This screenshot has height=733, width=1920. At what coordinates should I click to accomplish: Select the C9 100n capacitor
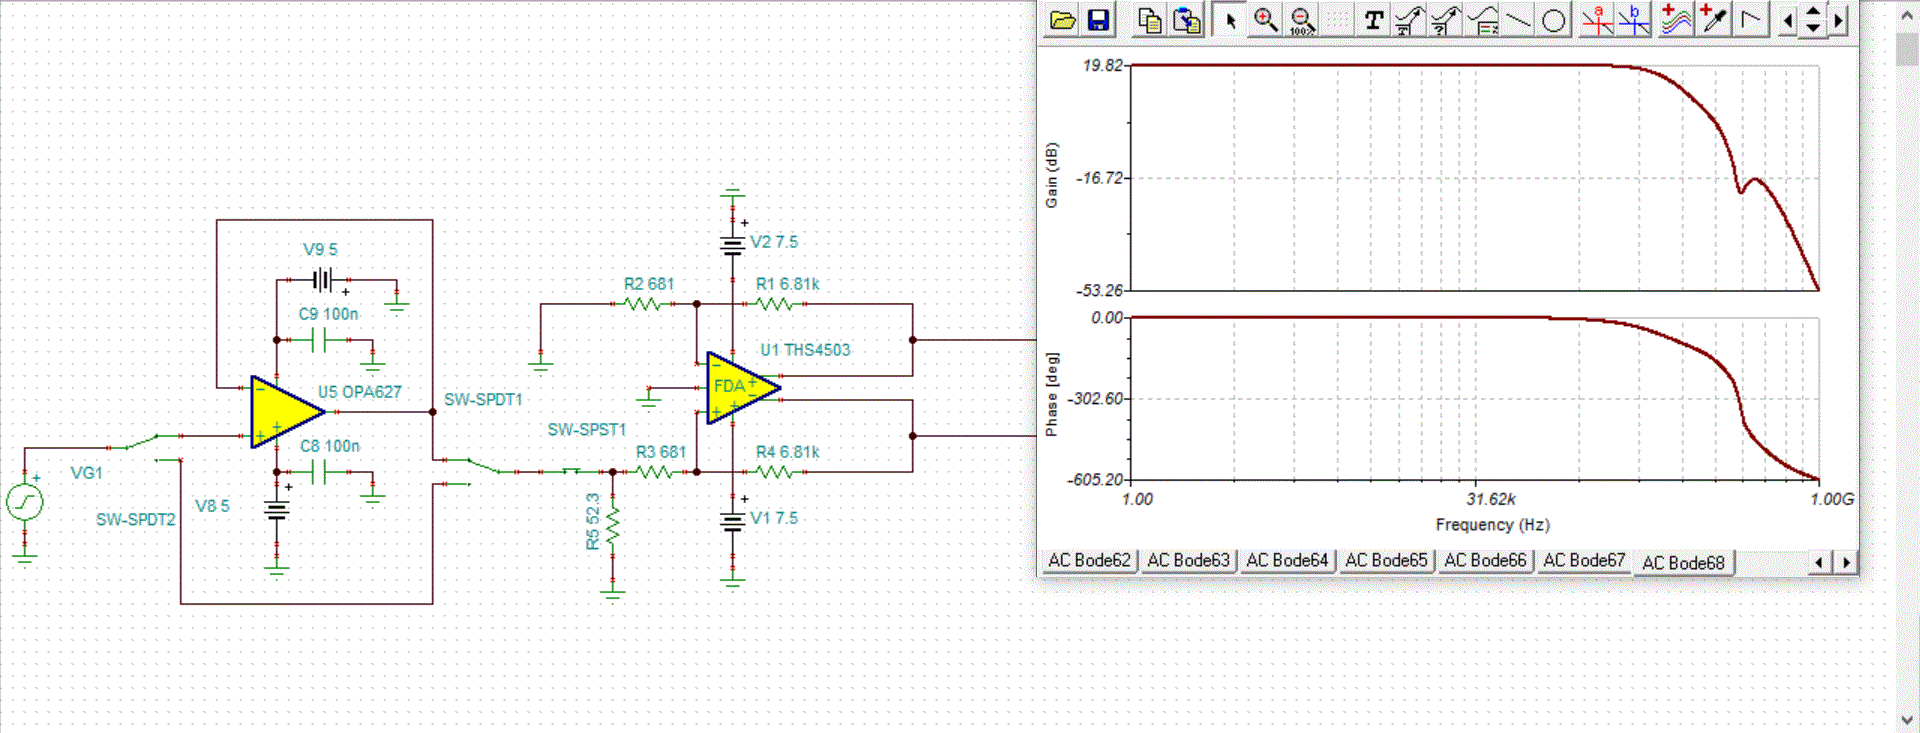319,340
